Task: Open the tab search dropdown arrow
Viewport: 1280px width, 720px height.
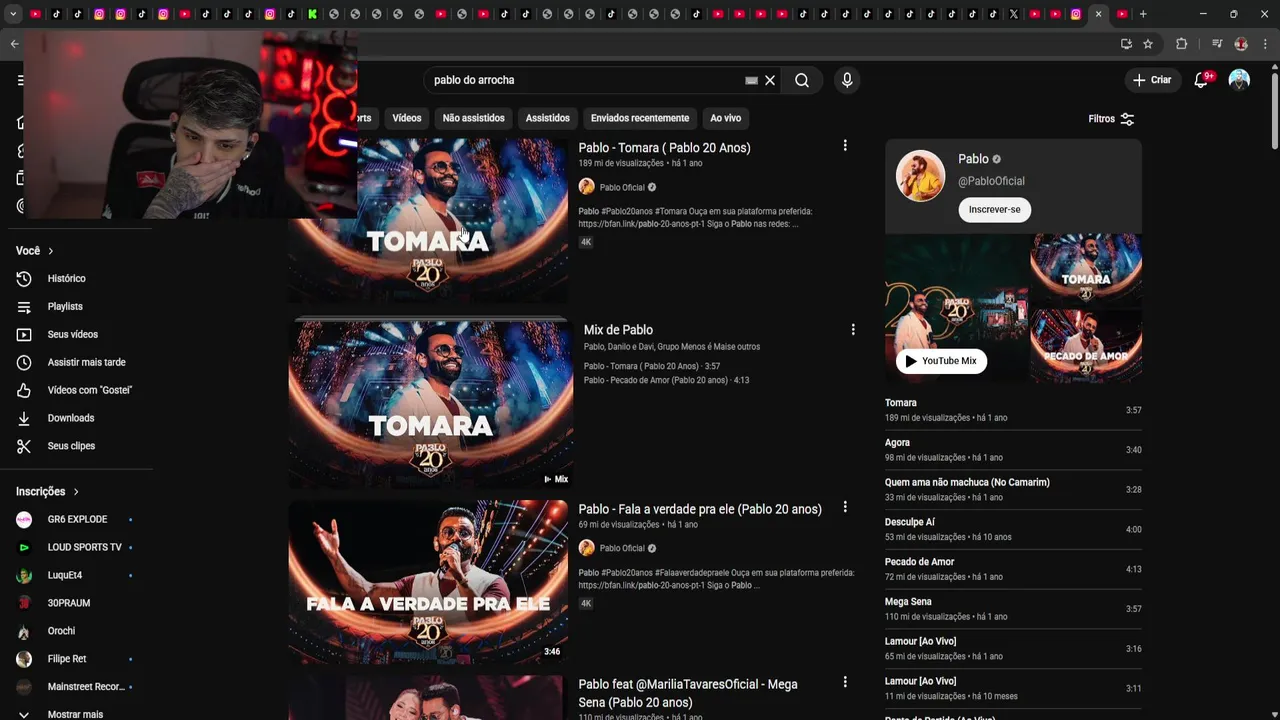Action: (x=14, y=14)
